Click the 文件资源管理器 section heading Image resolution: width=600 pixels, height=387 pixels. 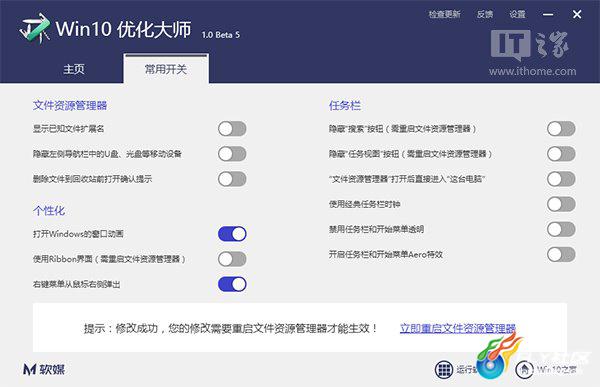click(x=70, y=106)
